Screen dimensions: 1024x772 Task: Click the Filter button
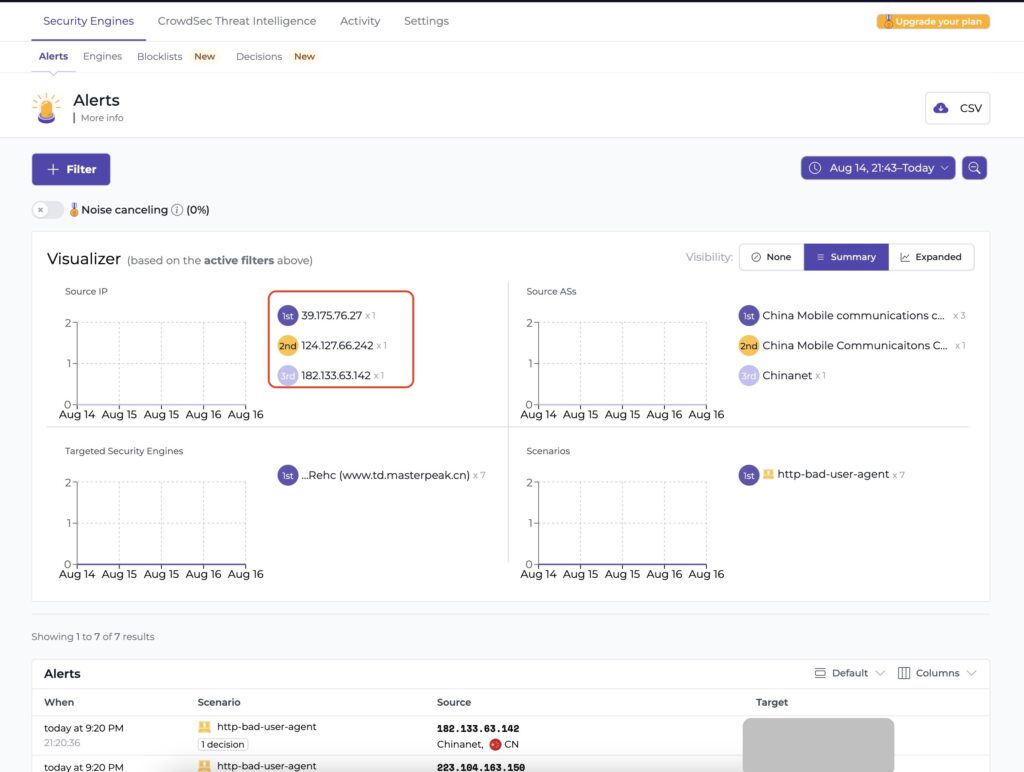pyautogui.click(x=71, y=169)
